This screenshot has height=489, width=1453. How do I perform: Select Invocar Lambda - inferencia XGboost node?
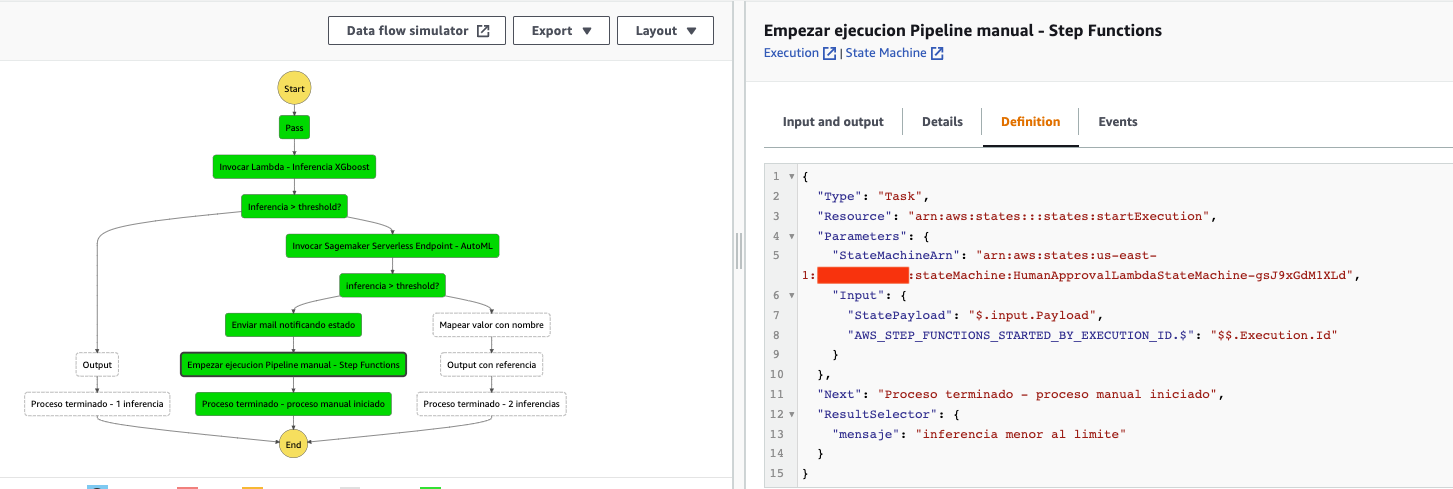click(x=294, y=167)
